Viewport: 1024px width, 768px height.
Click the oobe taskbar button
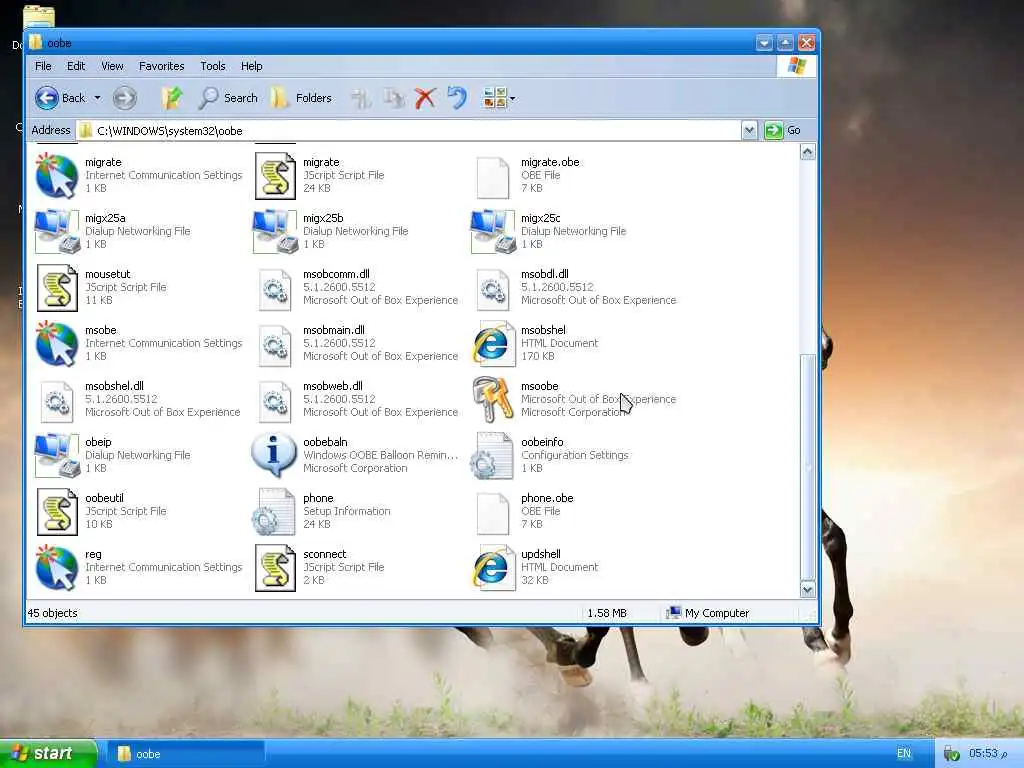tap(185, 754)
